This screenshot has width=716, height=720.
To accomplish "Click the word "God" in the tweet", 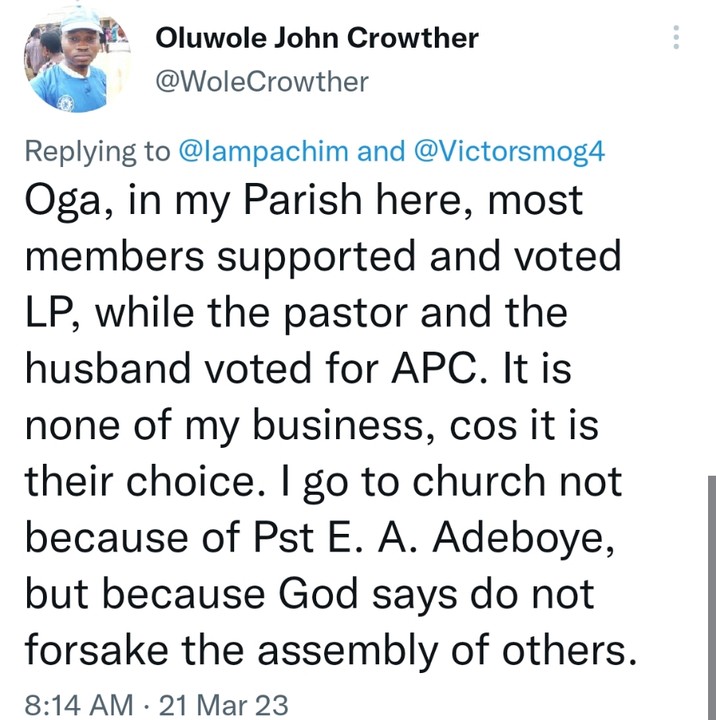I will click(327, 594).
